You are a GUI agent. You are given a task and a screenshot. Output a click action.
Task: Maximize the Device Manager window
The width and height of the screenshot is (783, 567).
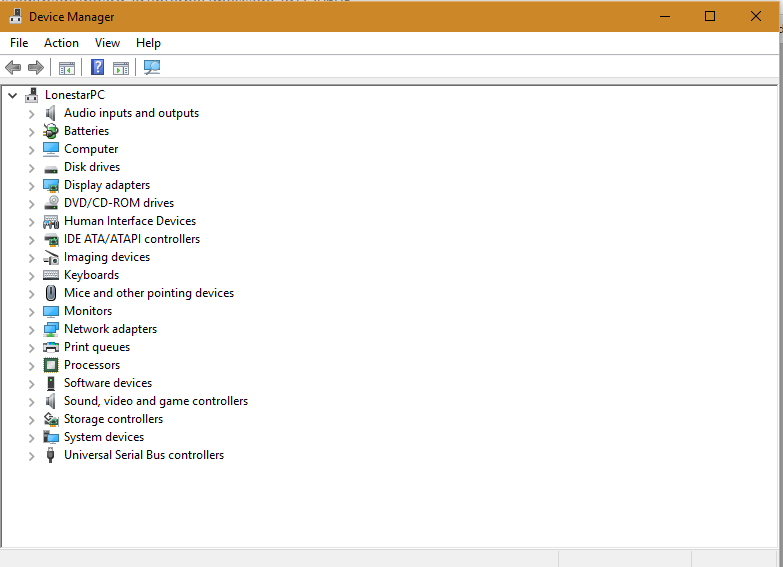click(x=710, y=16)
